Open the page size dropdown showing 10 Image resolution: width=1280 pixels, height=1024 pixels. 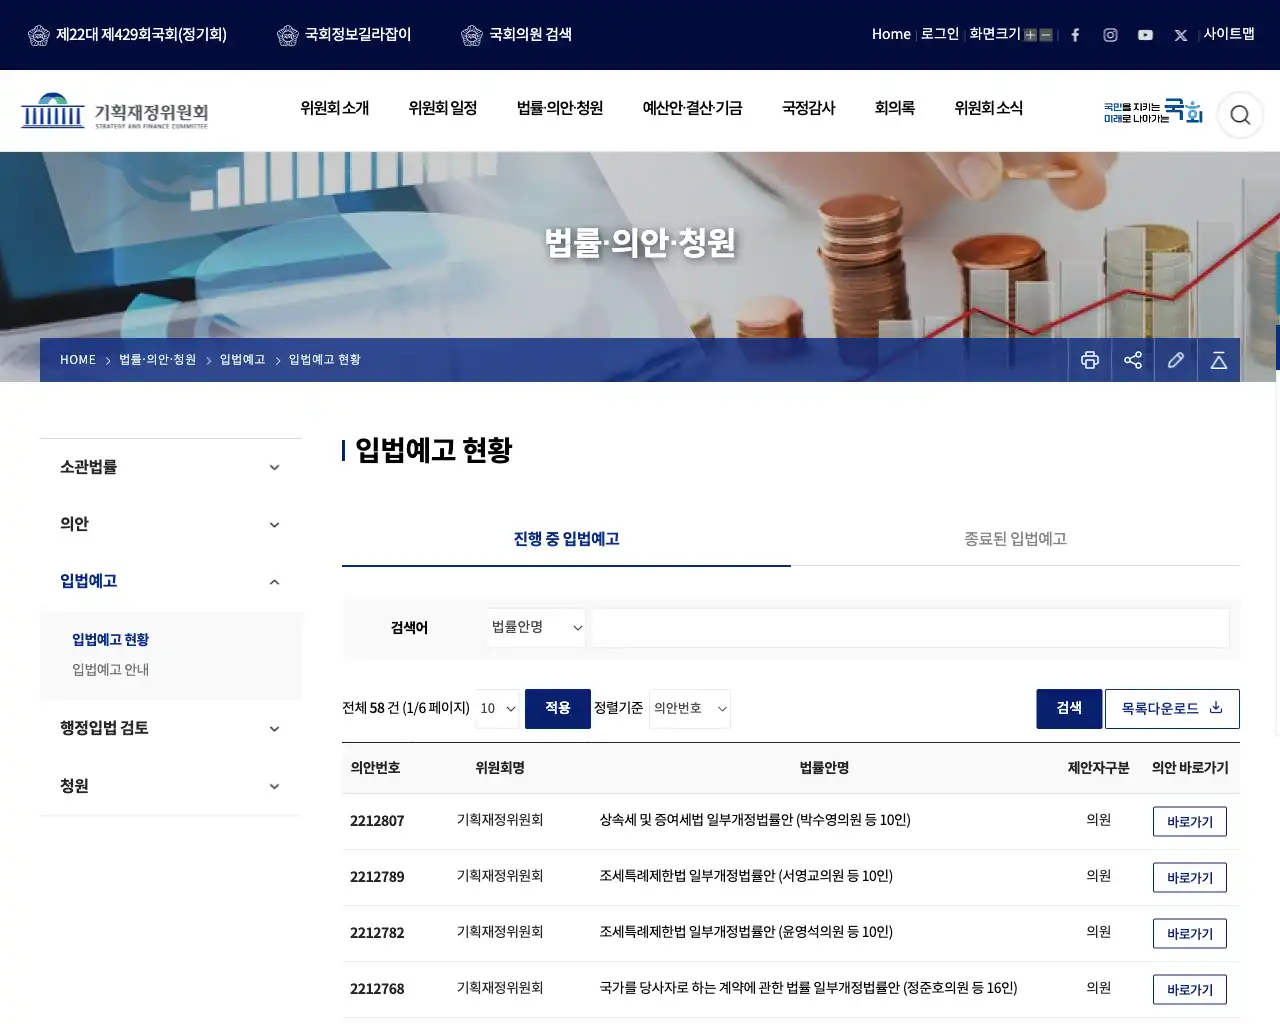pos(497,709)
